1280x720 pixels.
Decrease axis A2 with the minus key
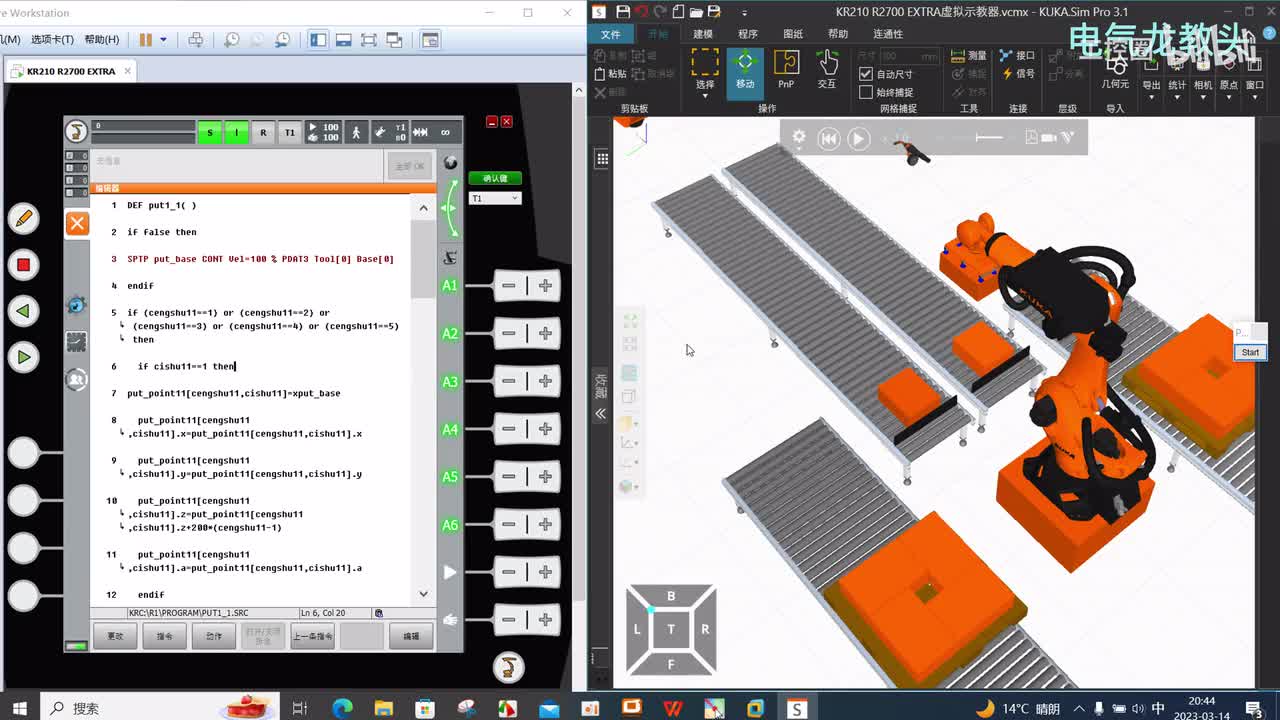click(x=509, y=334)
